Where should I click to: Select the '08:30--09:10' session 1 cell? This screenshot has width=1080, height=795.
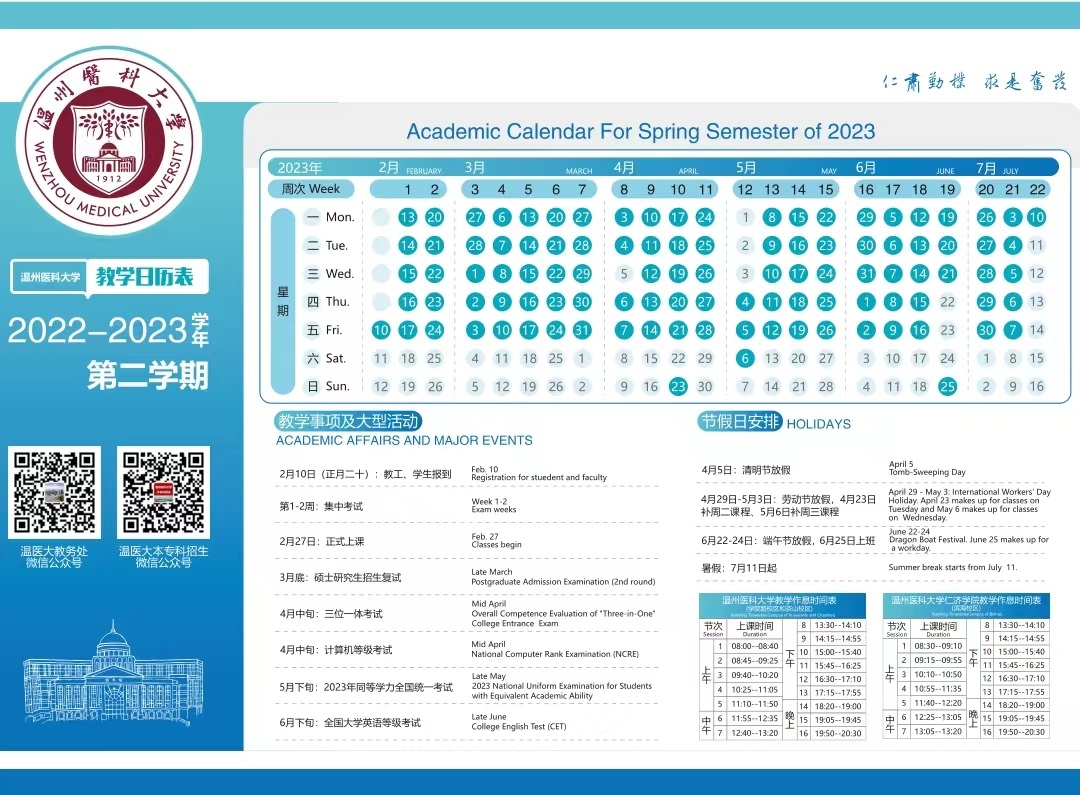tap(938, 646)
